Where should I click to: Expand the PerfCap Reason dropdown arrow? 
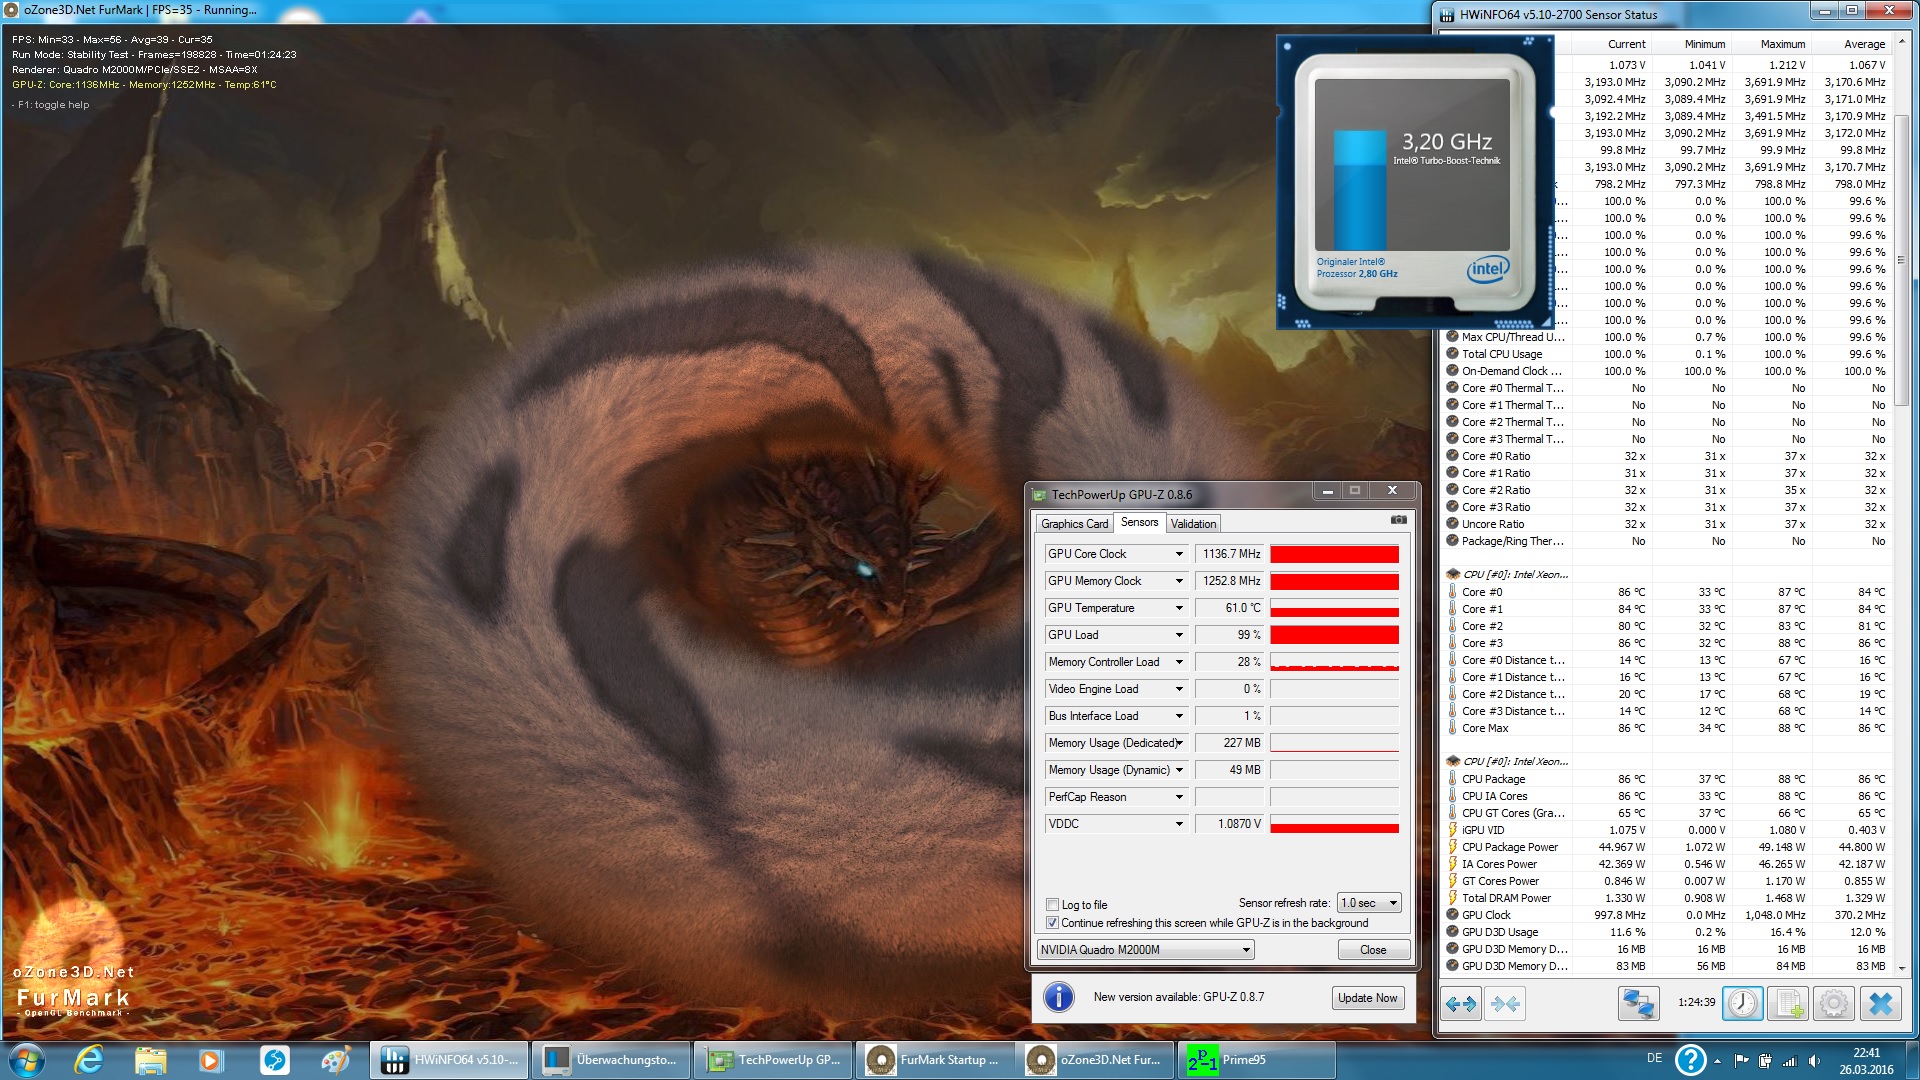click(1179, 797)
